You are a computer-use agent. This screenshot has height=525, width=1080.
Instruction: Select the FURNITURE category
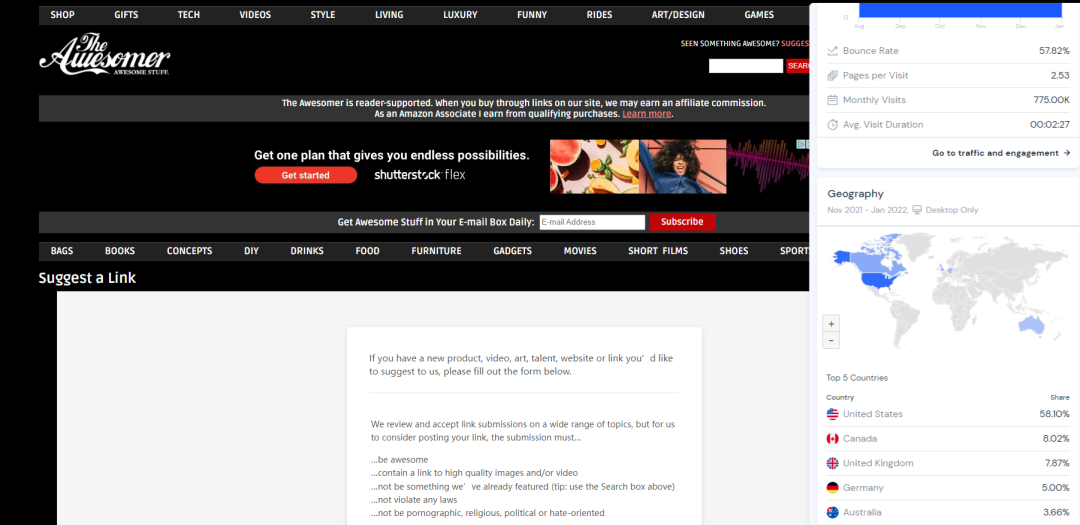coord(437,251)
